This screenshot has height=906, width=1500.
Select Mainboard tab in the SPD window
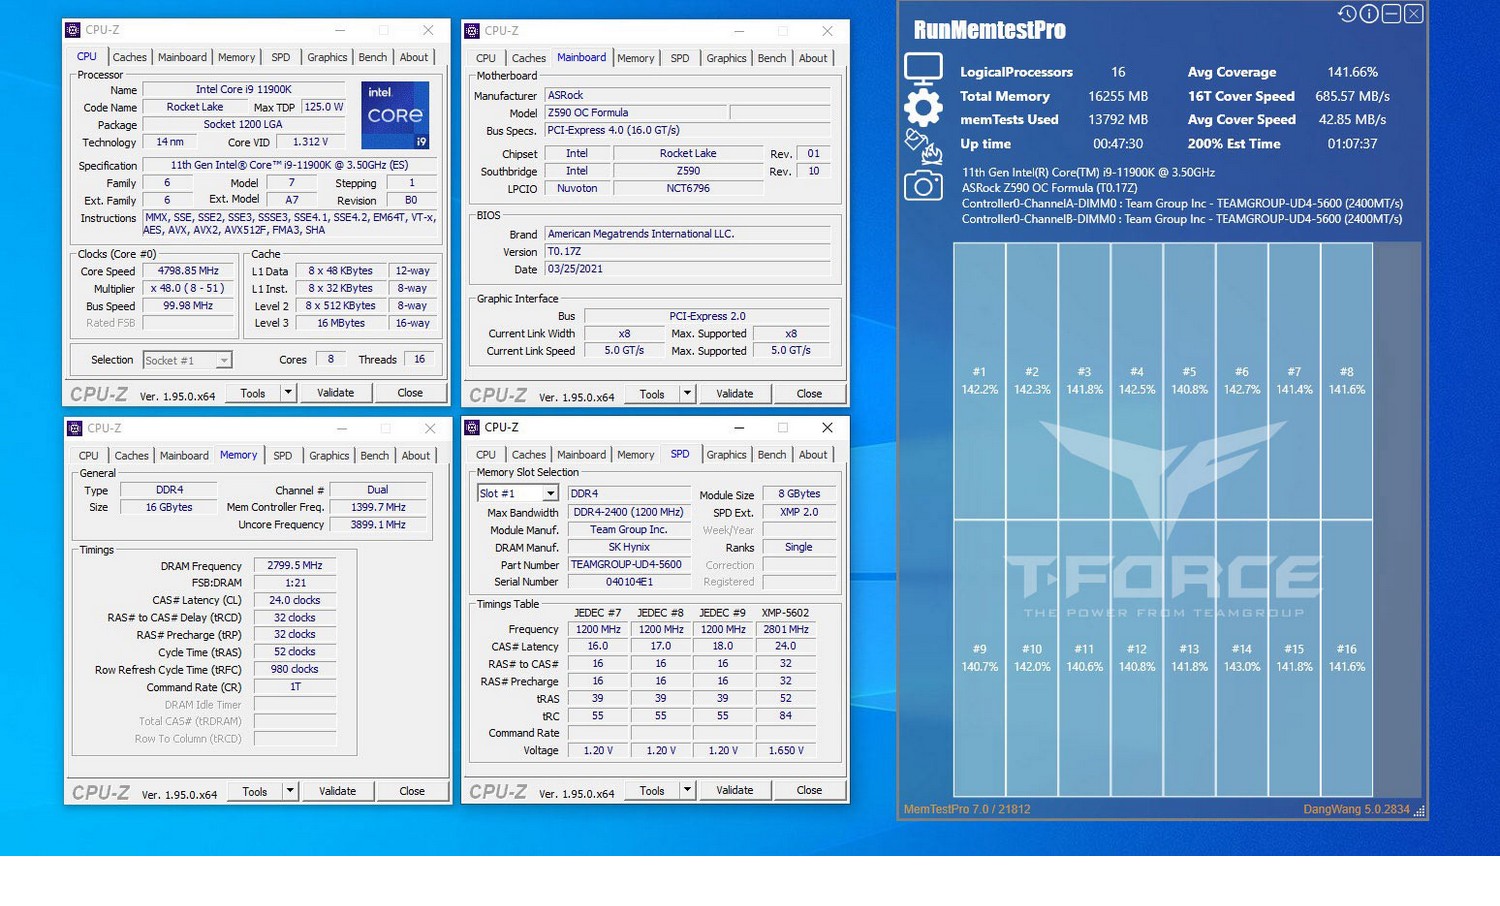point(581,454)
